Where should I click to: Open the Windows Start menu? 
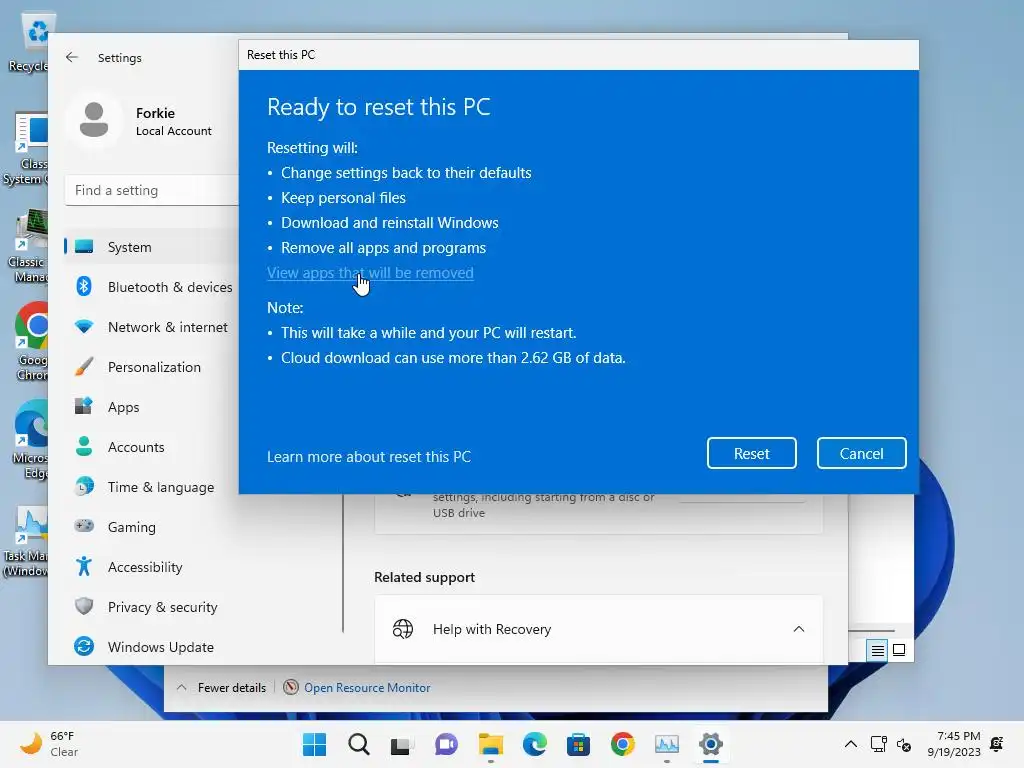click(x=314, y=744)
